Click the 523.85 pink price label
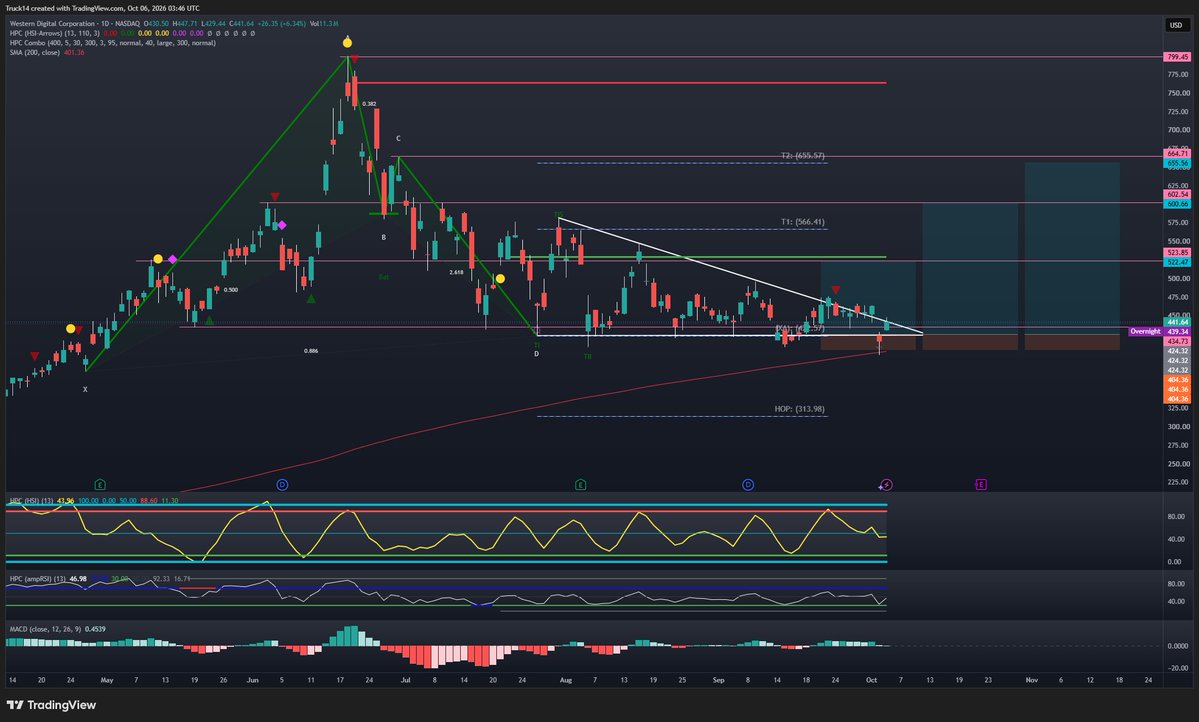 point(1178,252)
